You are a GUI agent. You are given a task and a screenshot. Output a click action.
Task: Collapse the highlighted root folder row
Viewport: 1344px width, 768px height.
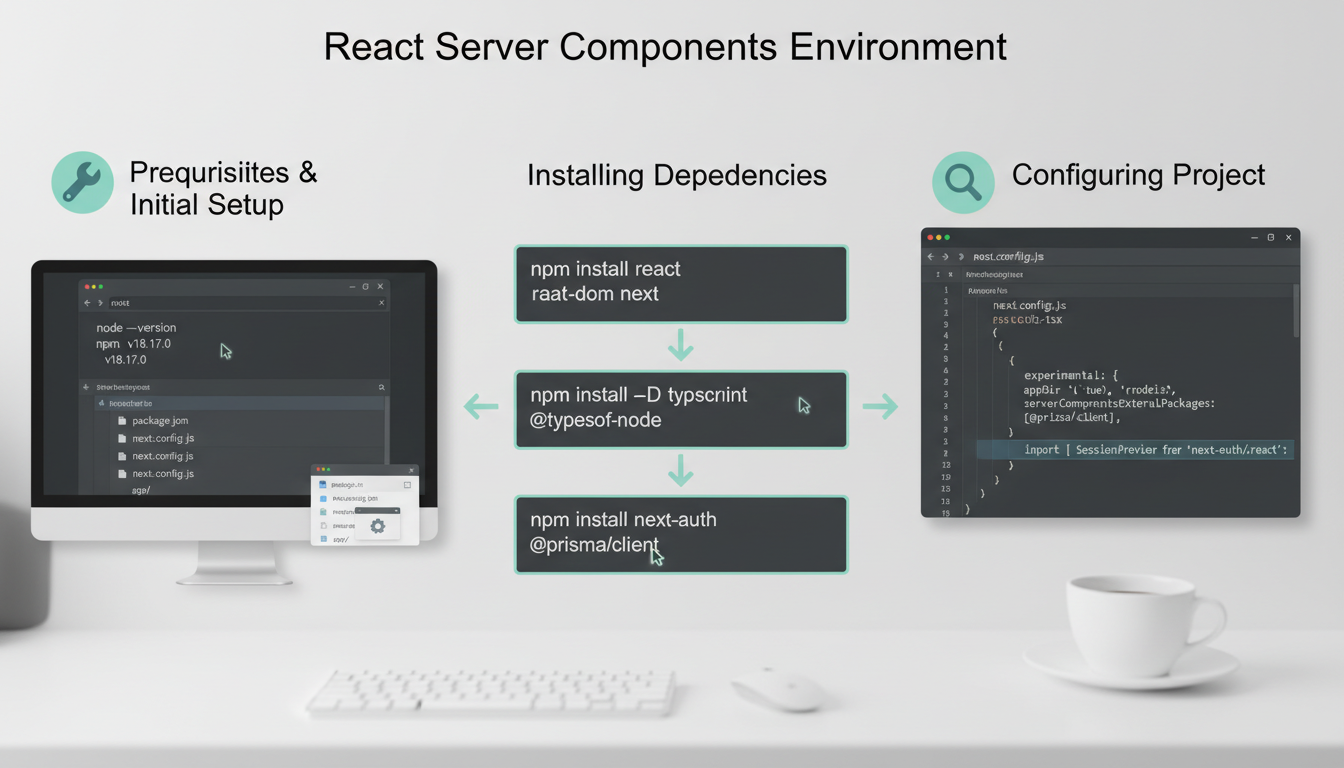click(240, 403)
